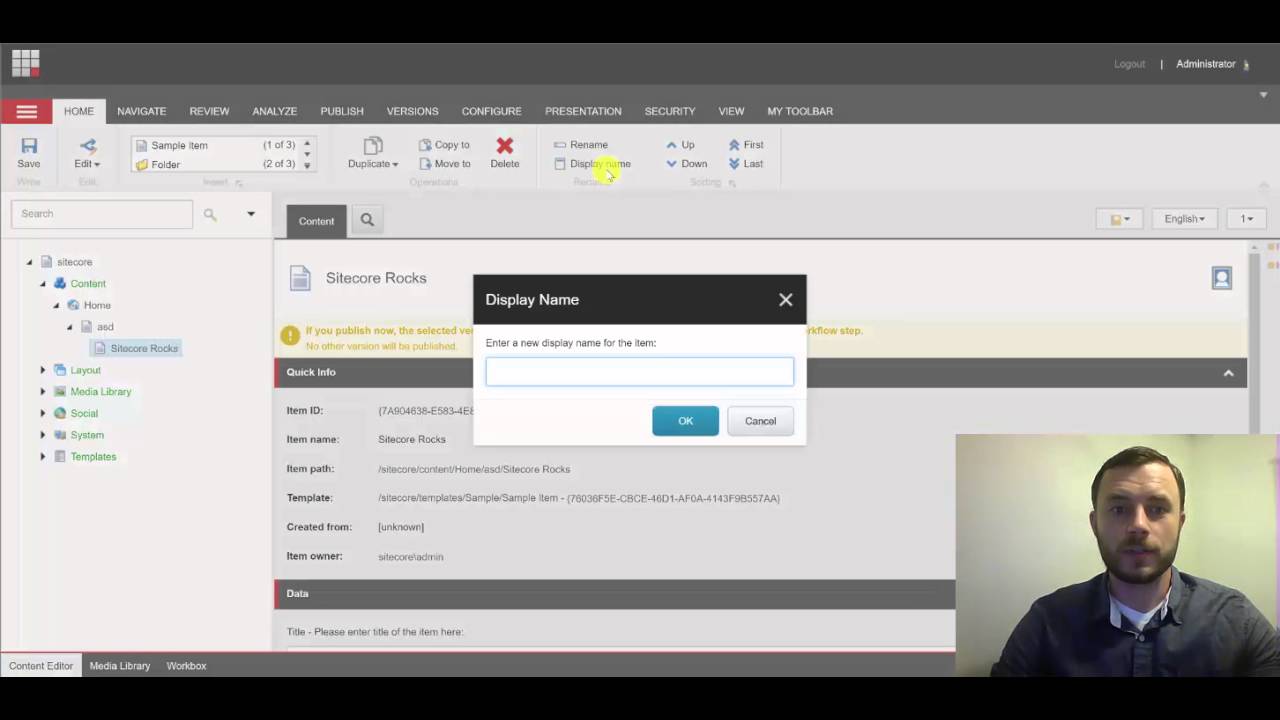Open the Duplicate dropdown
Viewport: 1280px width, 720px height.
click(373, 154)
